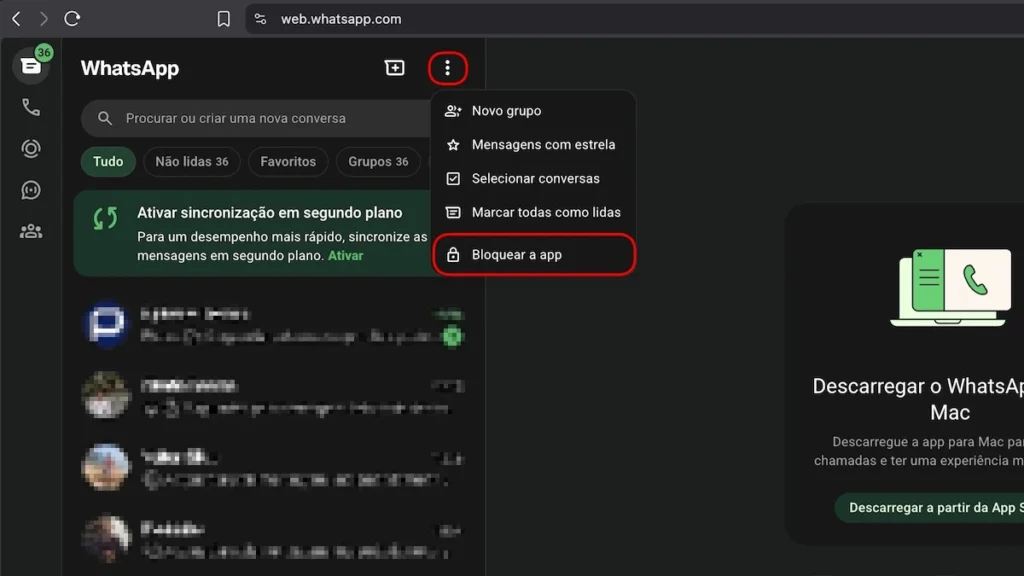
Task: Click the WhatsApp heading text
Action: (130, 69)
